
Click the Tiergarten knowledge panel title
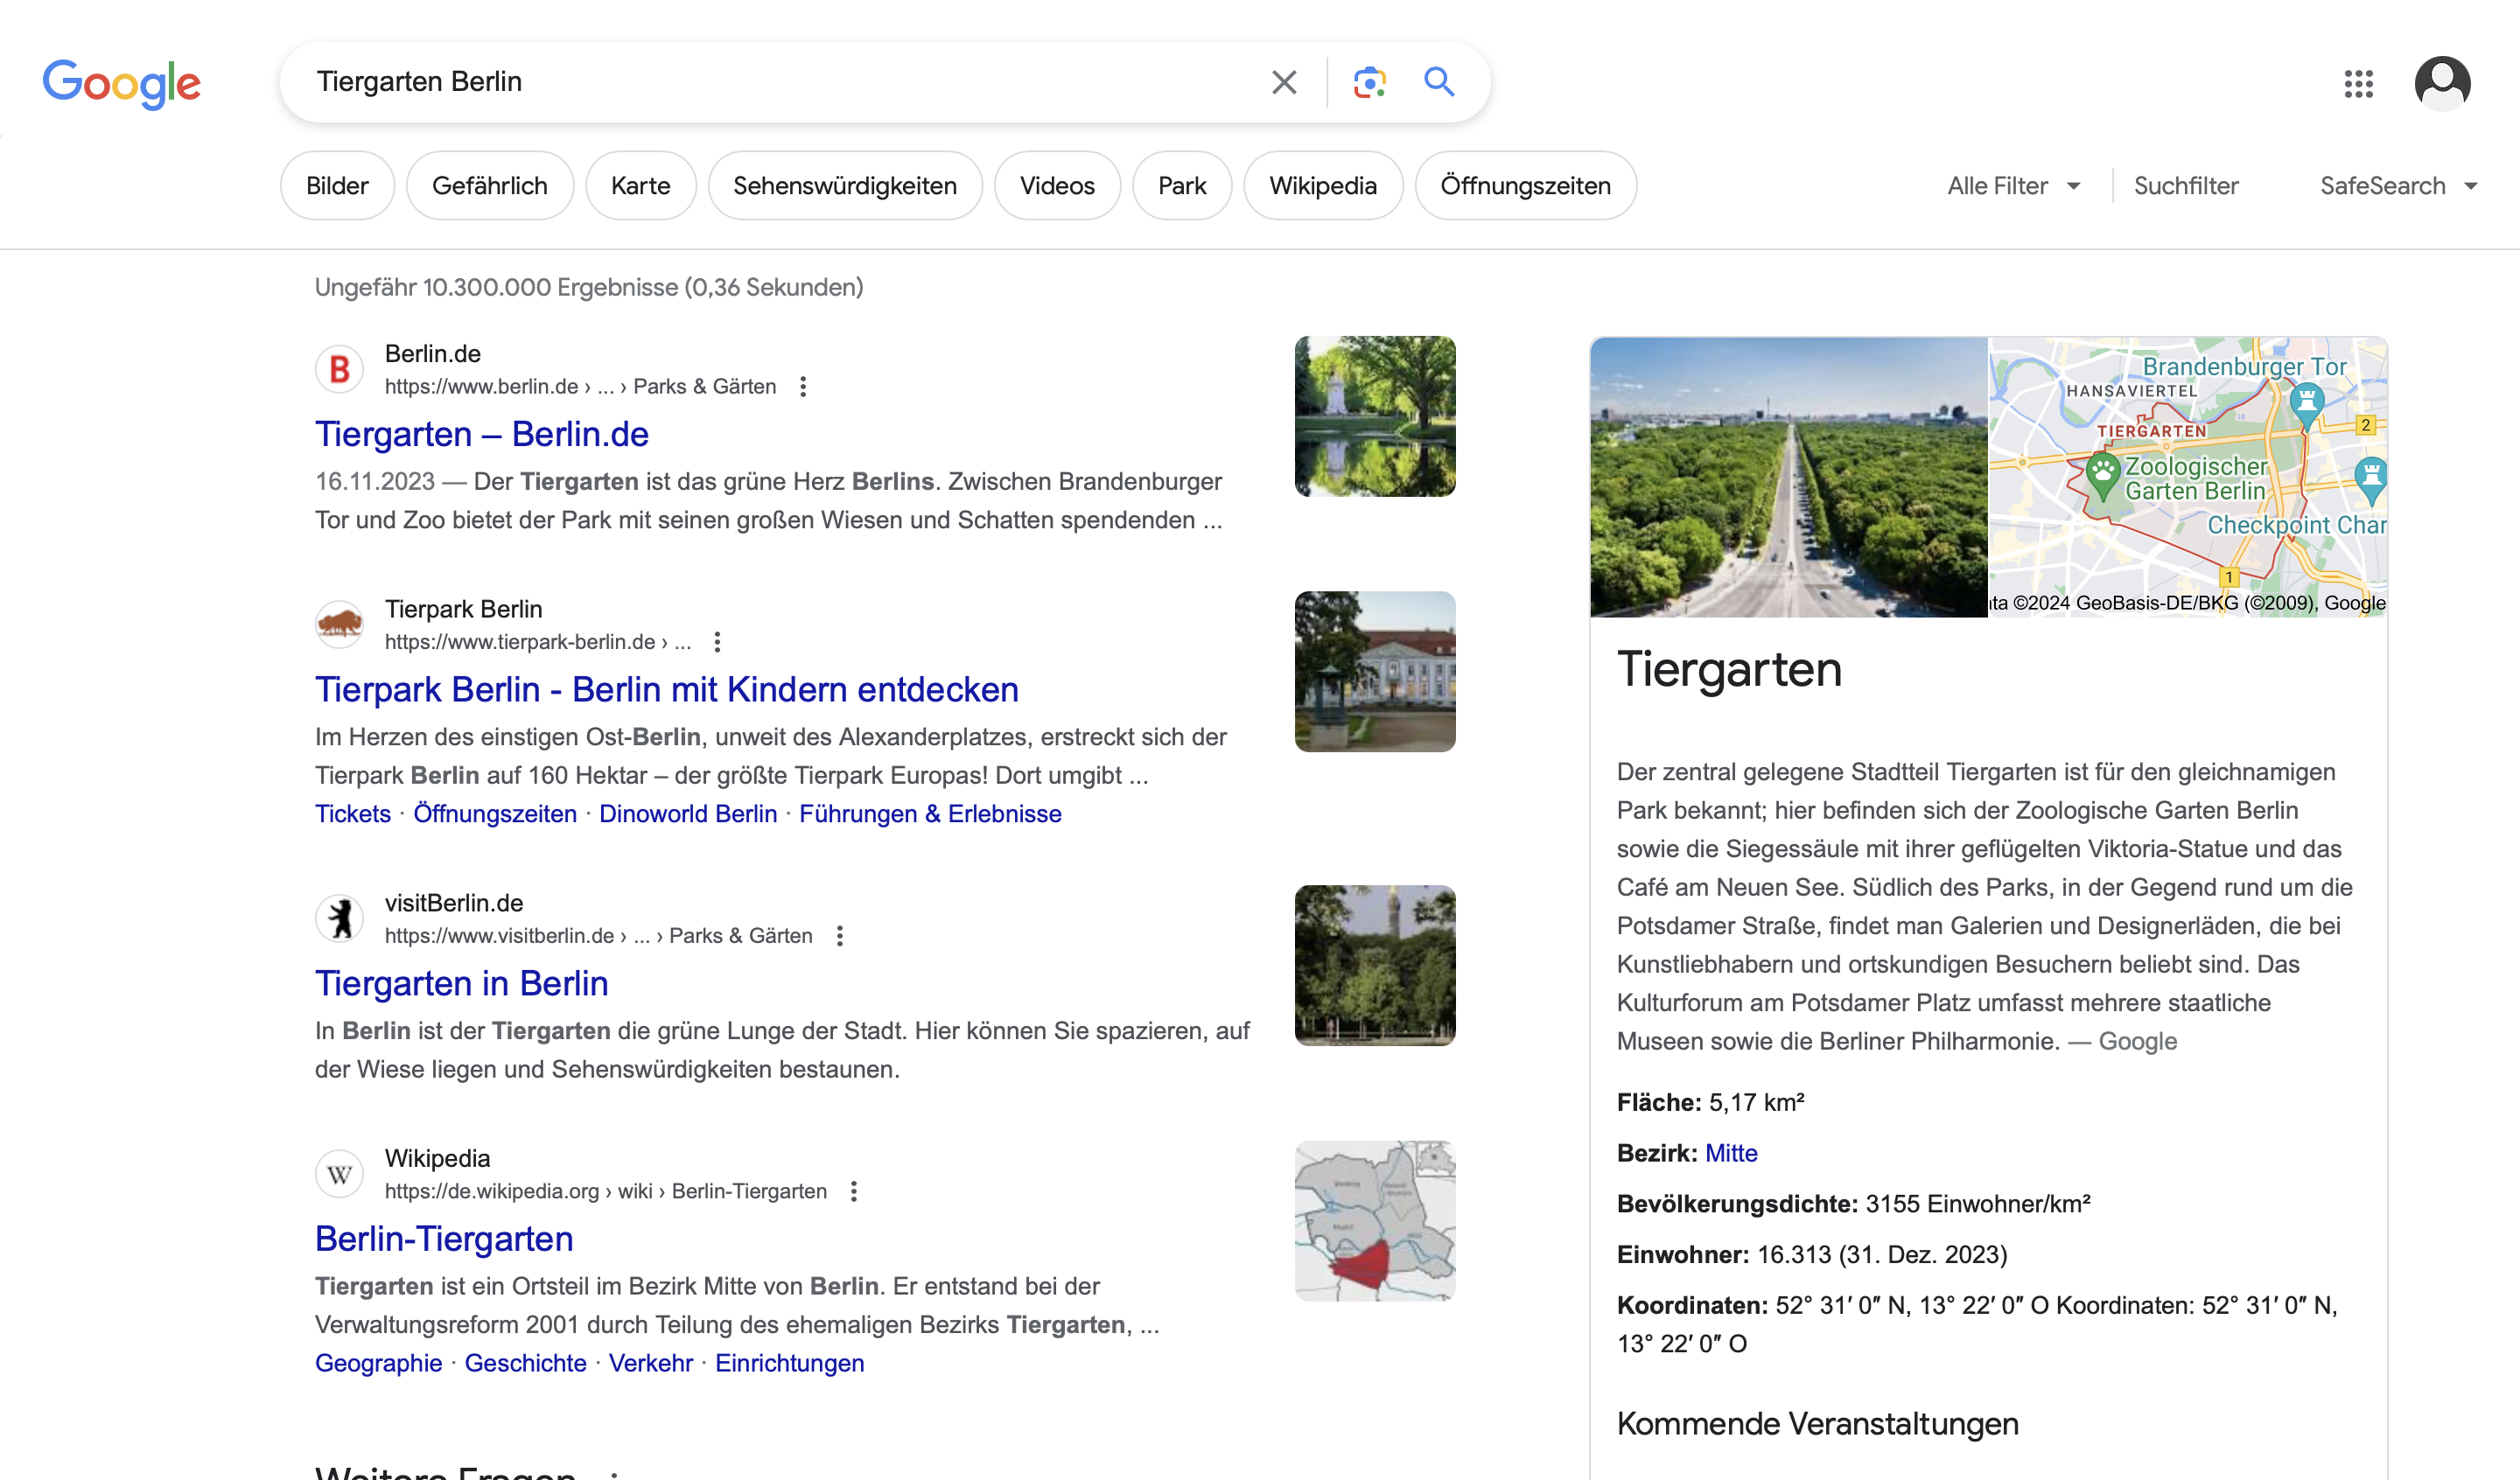tap(1729, 670)
